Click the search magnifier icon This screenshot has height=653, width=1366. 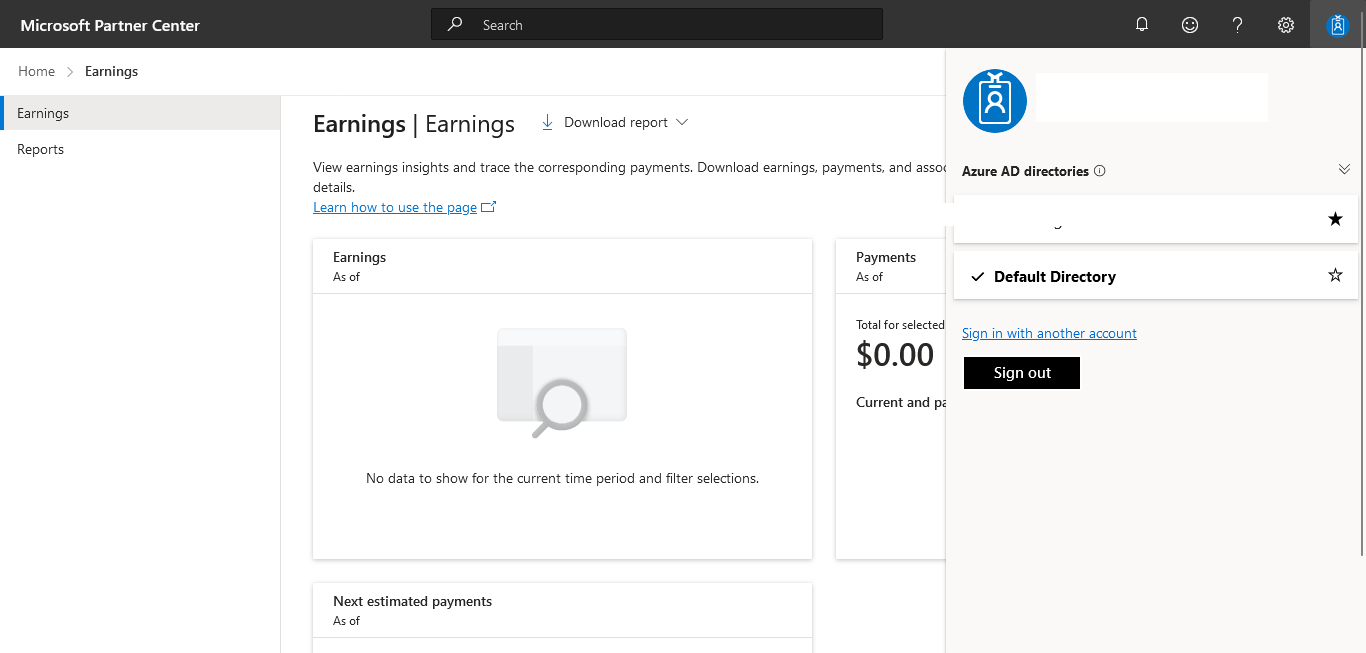pos(455,24)
